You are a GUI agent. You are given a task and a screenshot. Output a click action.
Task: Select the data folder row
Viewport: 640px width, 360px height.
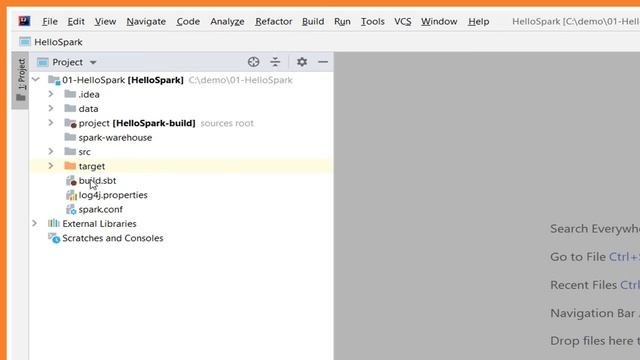point(182,109)
